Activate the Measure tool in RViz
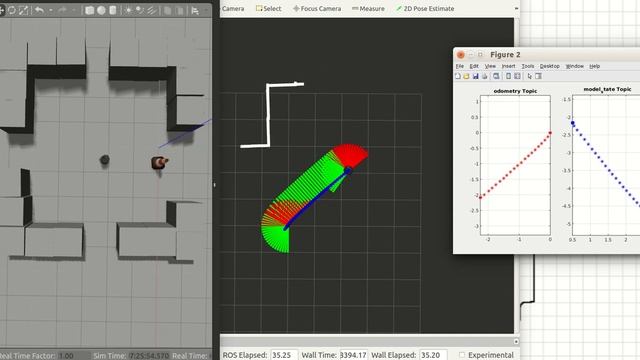Screen dimensions: 640x360 click(x=368, y=8)
